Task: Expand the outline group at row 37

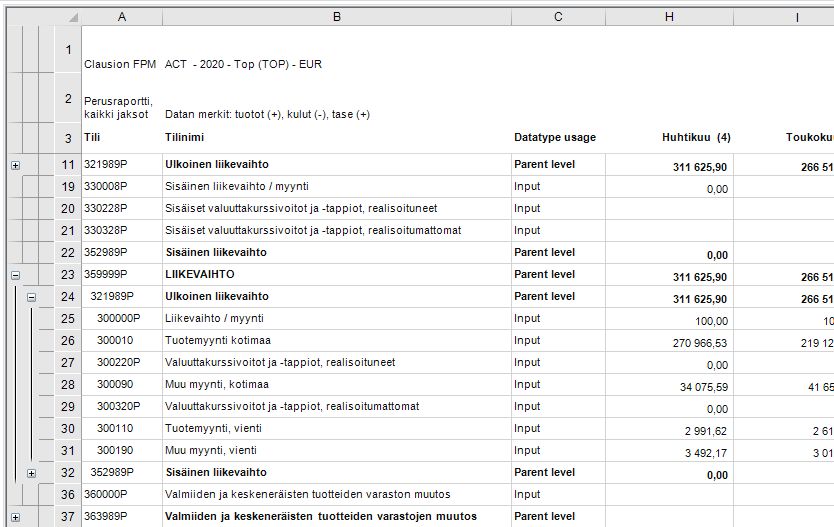Action: click(x=15, y=517)
